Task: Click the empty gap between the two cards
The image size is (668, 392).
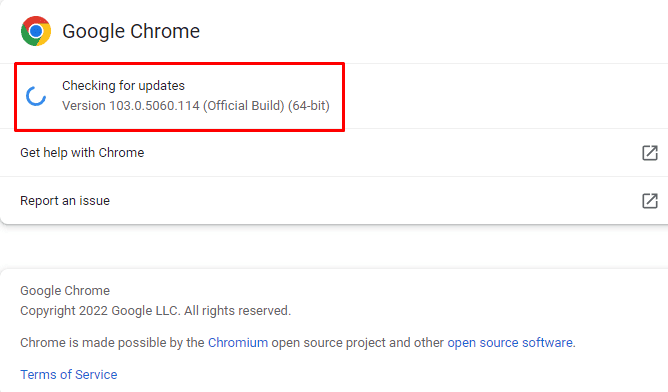Action: click(334, 247)
